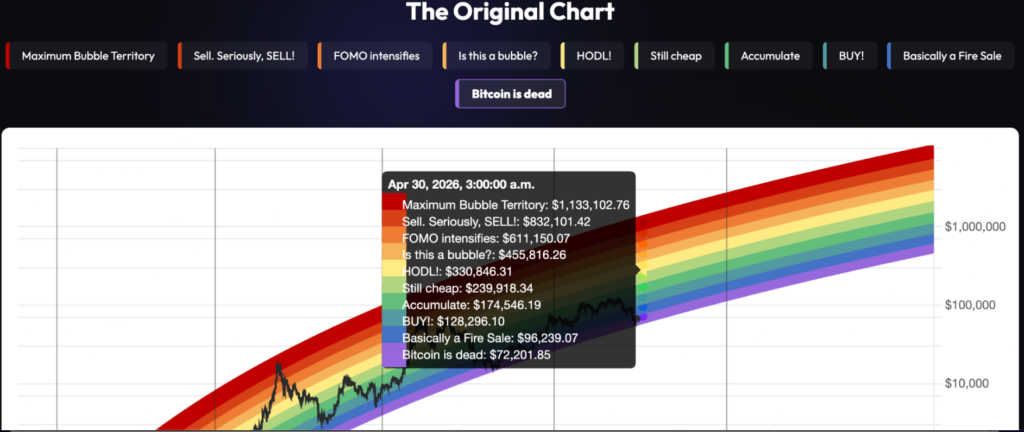Image resolution: width=1024 pixels, height=432 pixels.
Task: Click the $1,000,000 axis label
Action: coord(974,227)
